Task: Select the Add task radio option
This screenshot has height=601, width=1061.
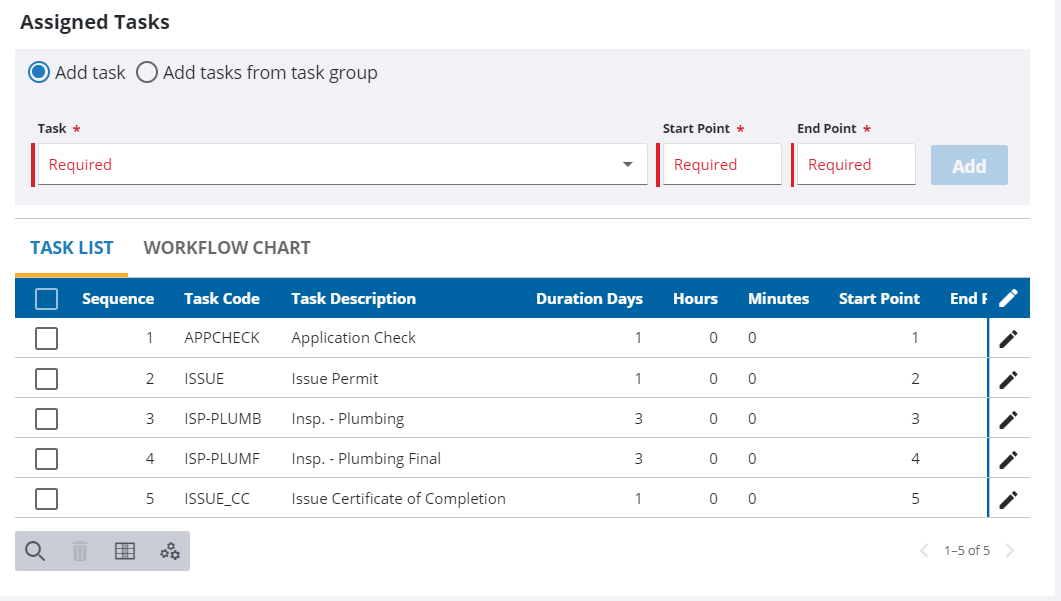Action: tap(39, 72)
